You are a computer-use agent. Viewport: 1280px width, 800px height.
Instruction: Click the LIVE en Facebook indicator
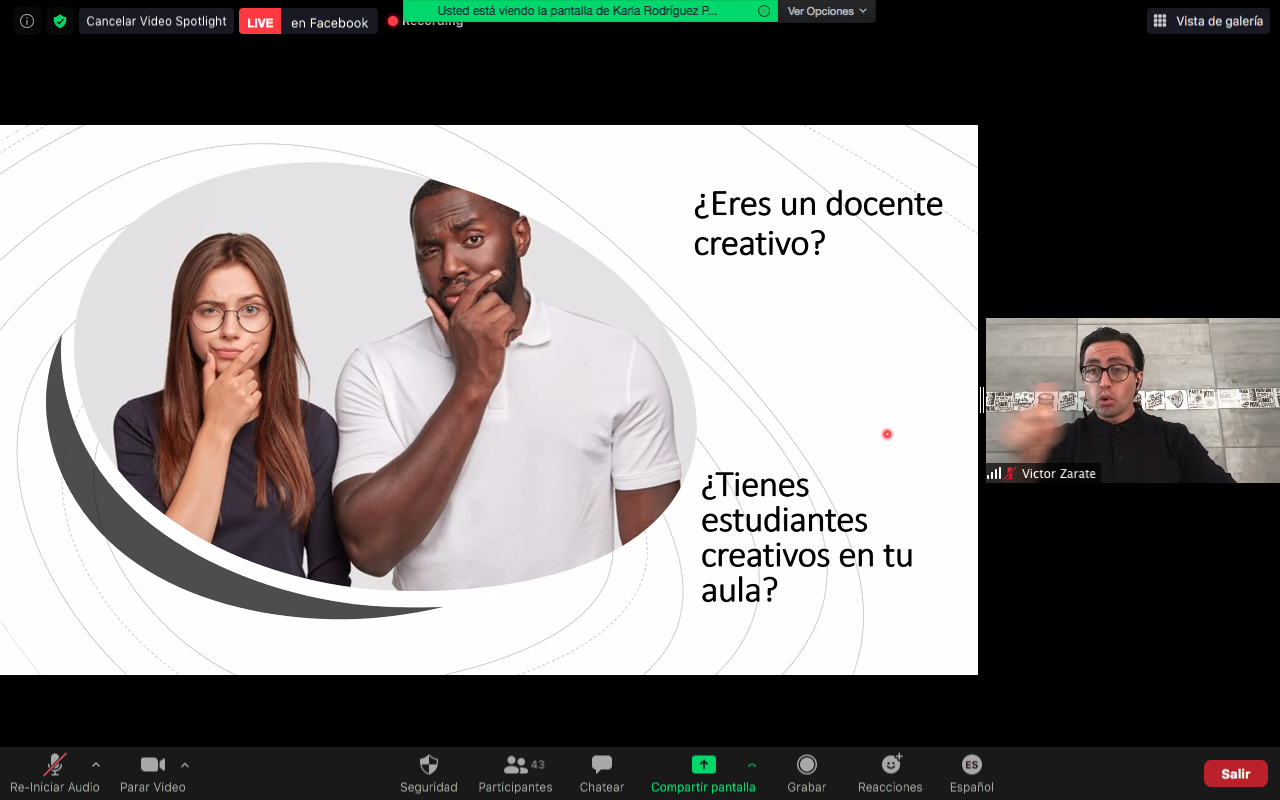click(x=308, y=22)
